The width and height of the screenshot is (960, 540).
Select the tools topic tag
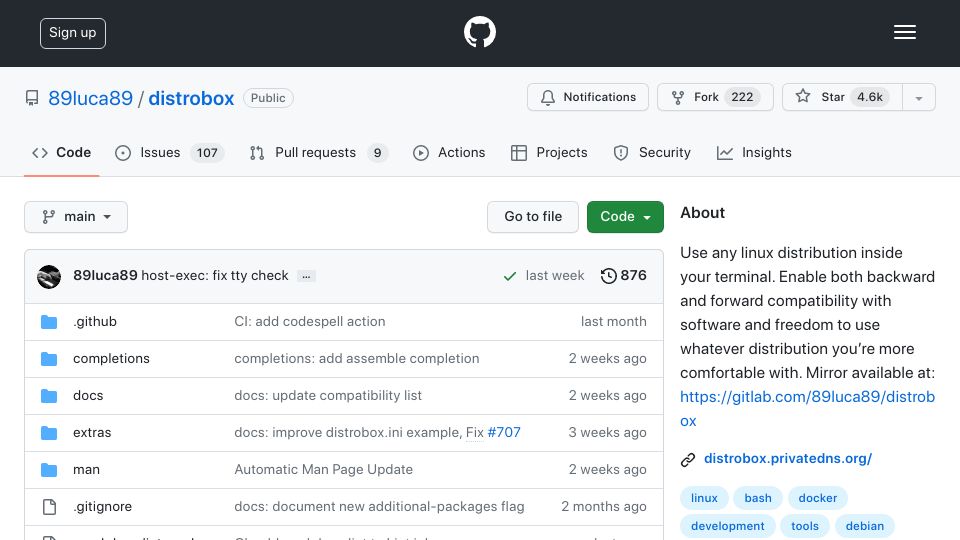coord(804,526)
